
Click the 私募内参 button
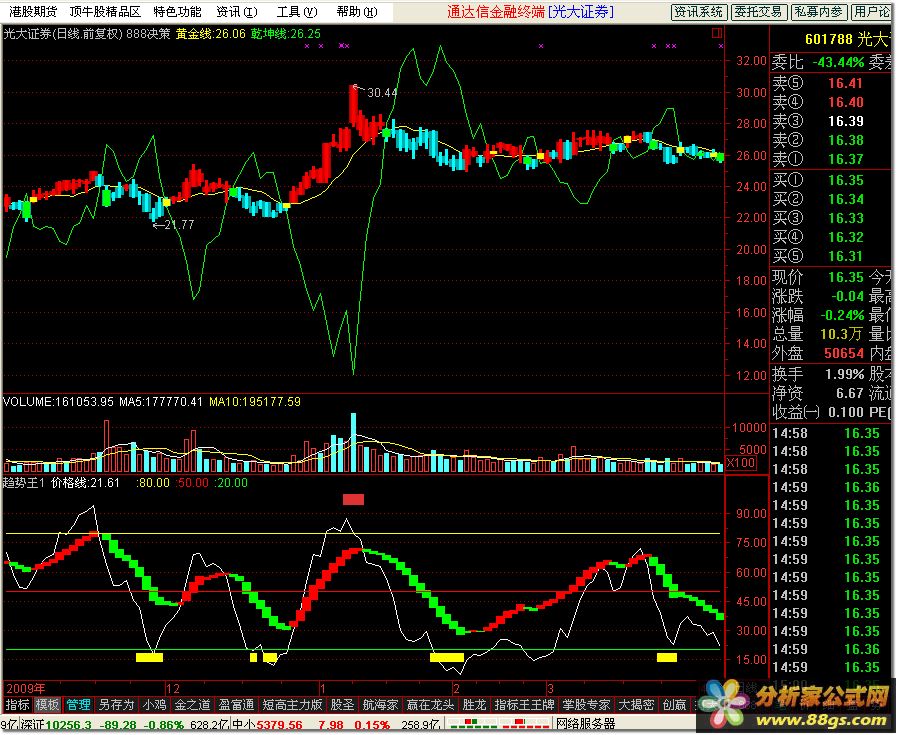818,12
